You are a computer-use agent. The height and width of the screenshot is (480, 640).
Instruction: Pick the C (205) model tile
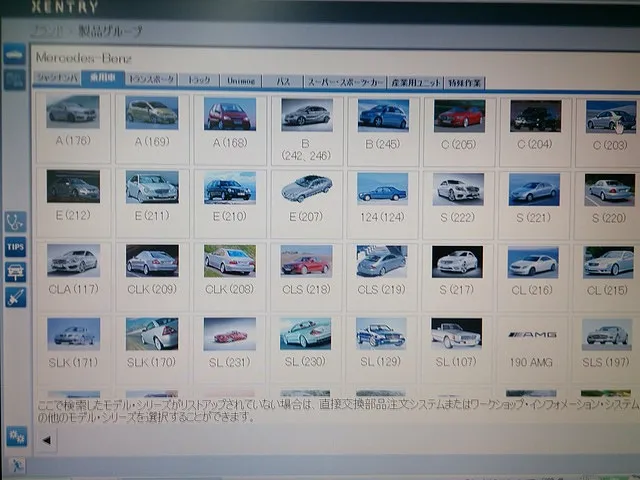point(459,131)
